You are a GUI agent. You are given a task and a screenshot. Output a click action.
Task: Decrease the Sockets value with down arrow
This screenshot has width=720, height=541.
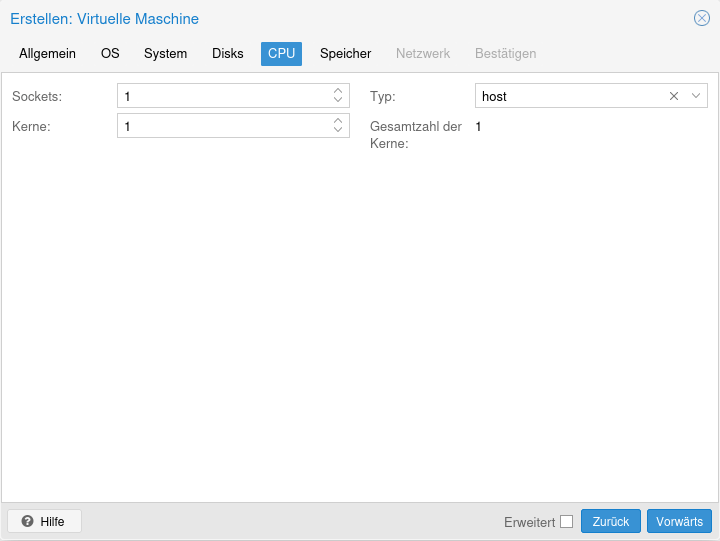(x=338, y=101)
